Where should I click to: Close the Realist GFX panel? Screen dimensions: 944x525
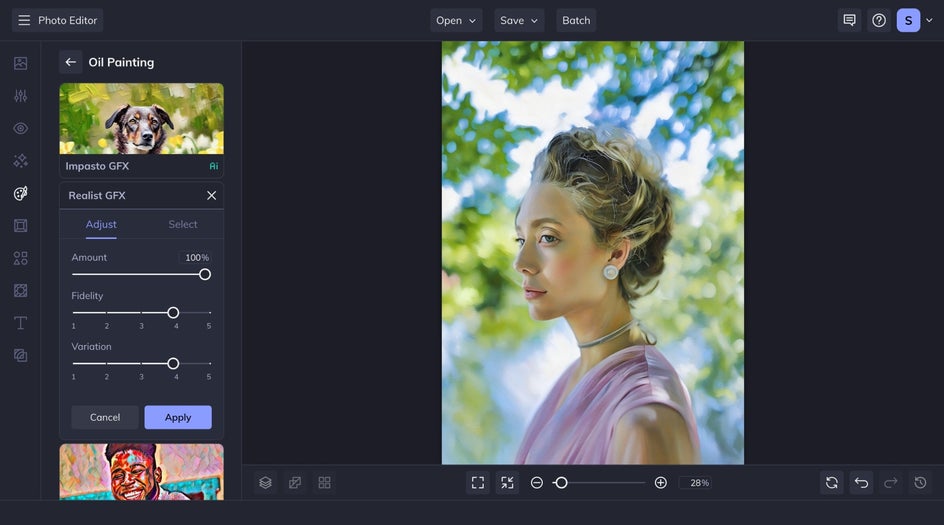(x=211, y=196)
